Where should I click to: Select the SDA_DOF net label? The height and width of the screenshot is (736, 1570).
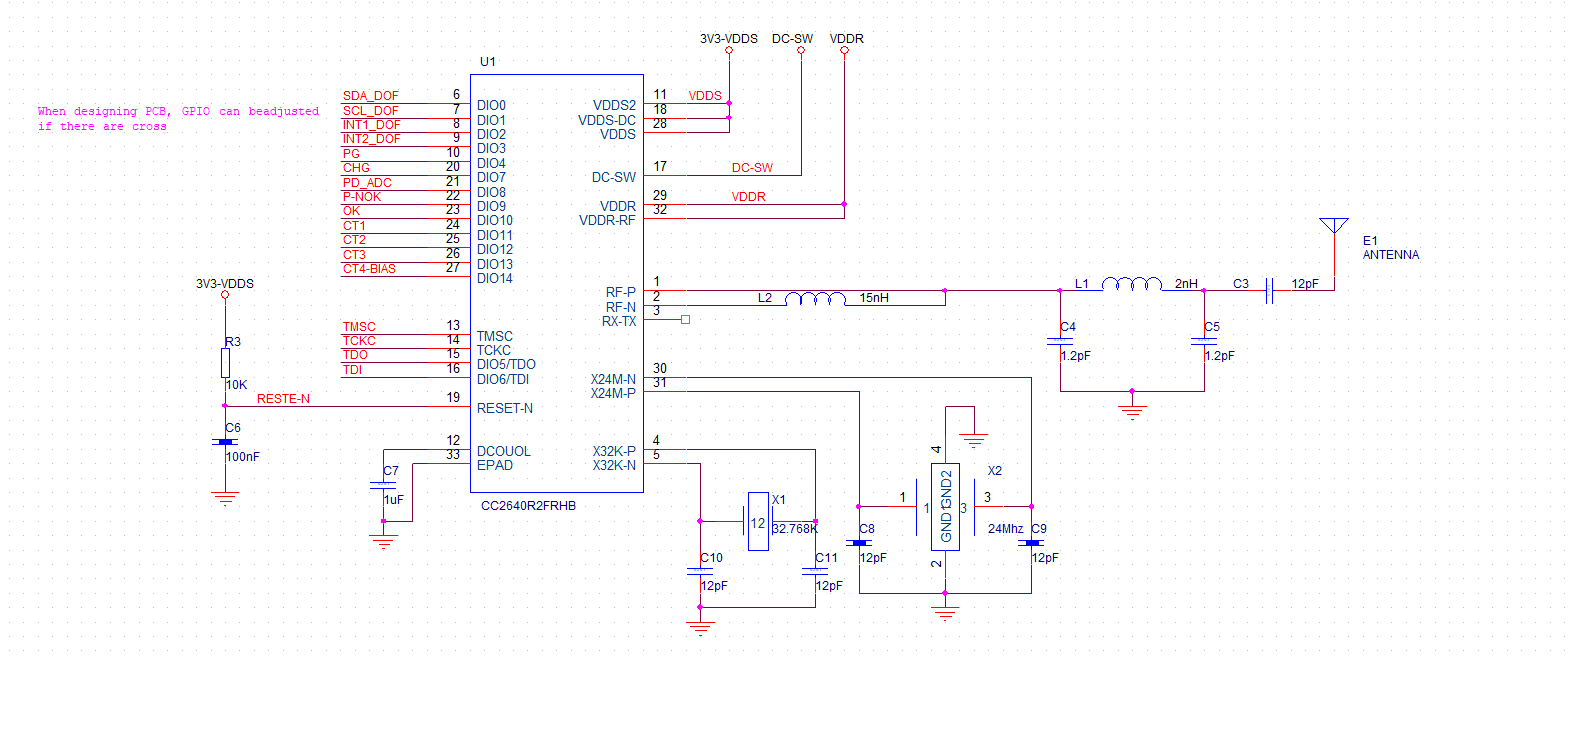click(x=371, y=96)
